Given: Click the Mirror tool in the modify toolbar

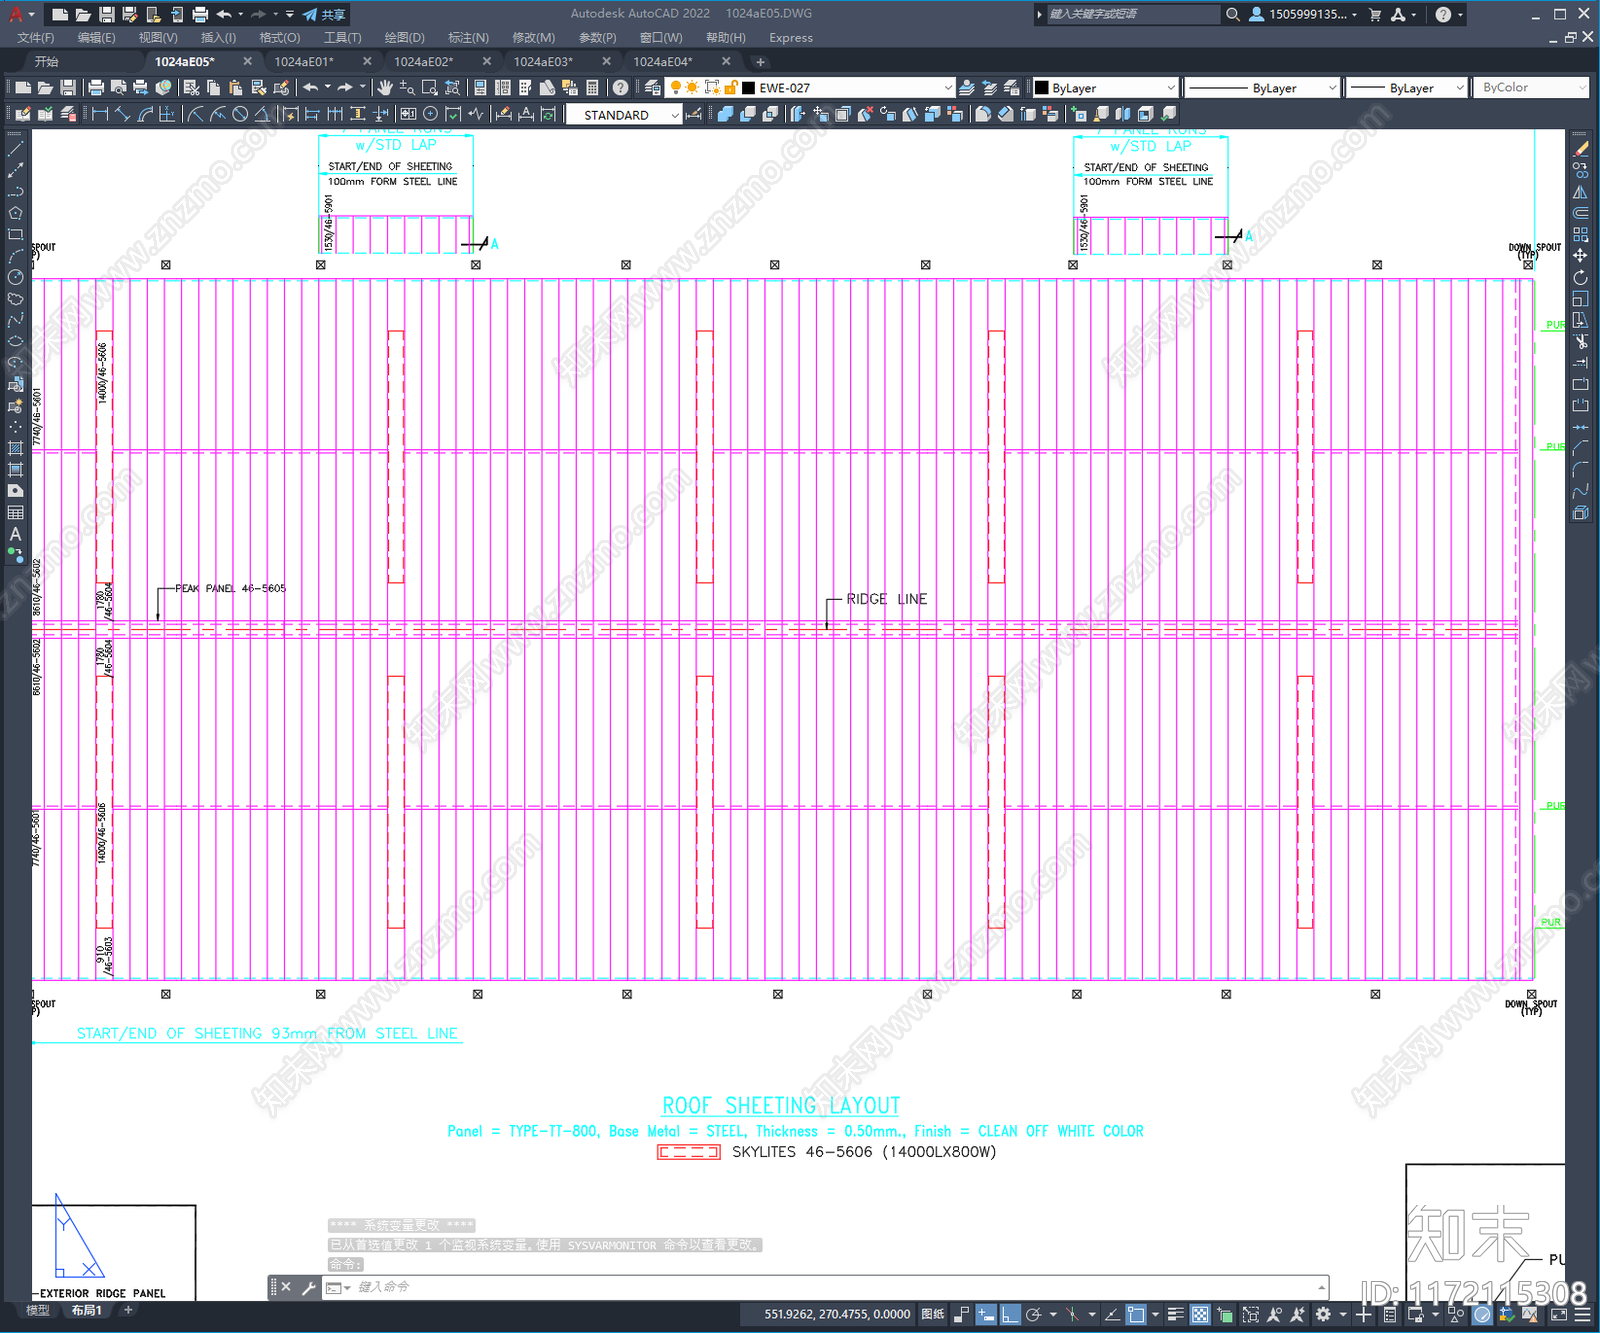Looking at the screenshot, I should point(1581,191).
